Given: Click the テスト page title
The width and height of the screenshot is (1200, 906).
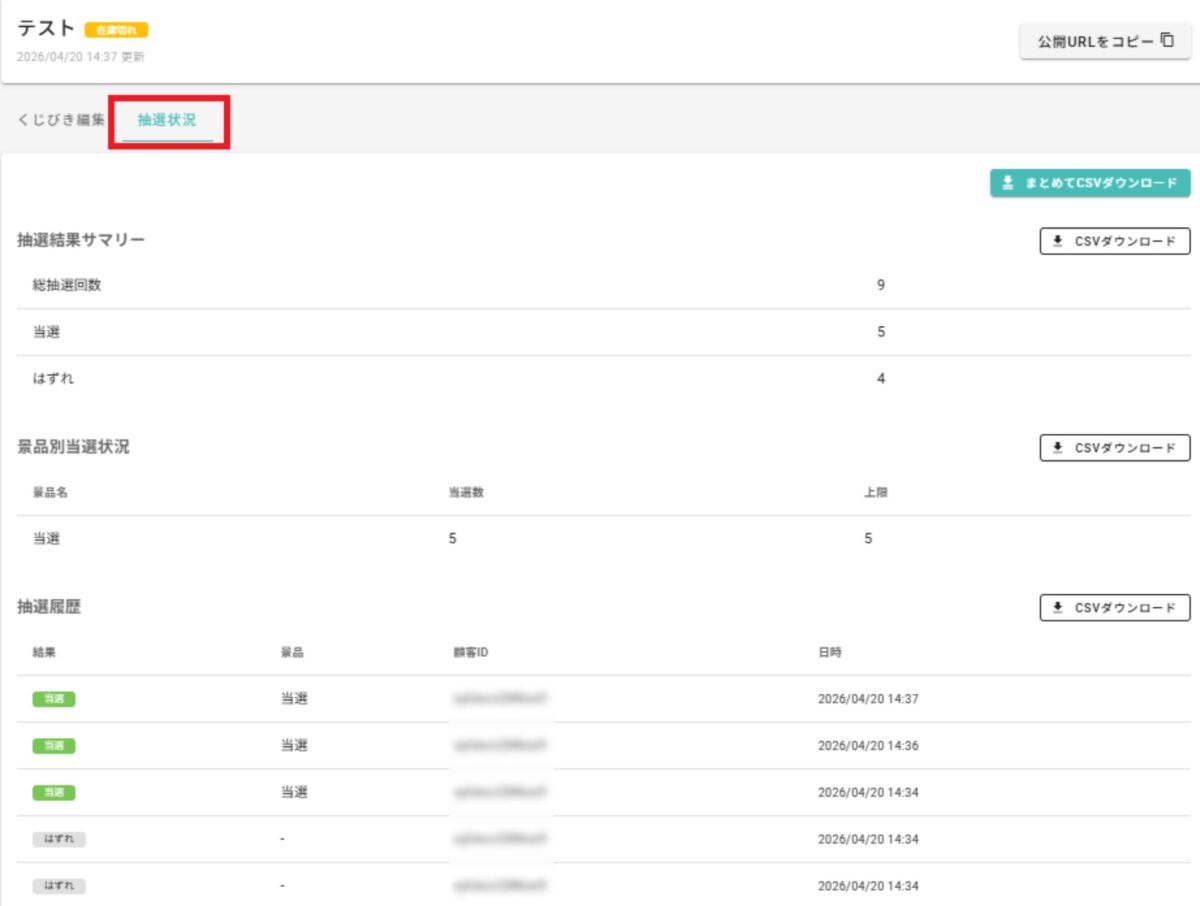Looking at the screenshot, I should point(46,28).
